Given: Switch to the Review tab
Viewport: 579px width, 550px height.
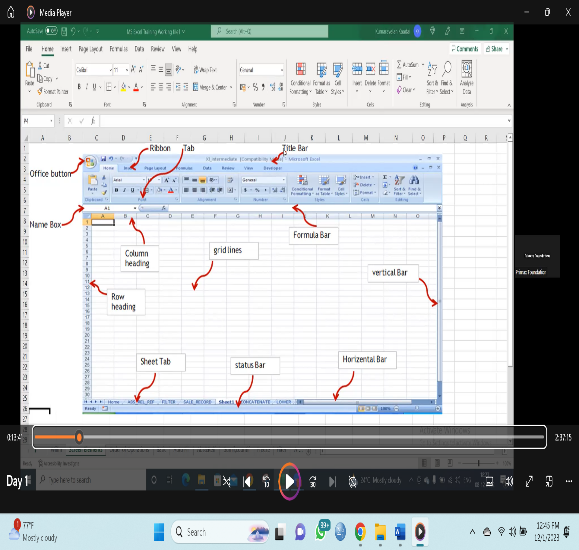Looking at the screenshot, I should [x=158, y=48].
